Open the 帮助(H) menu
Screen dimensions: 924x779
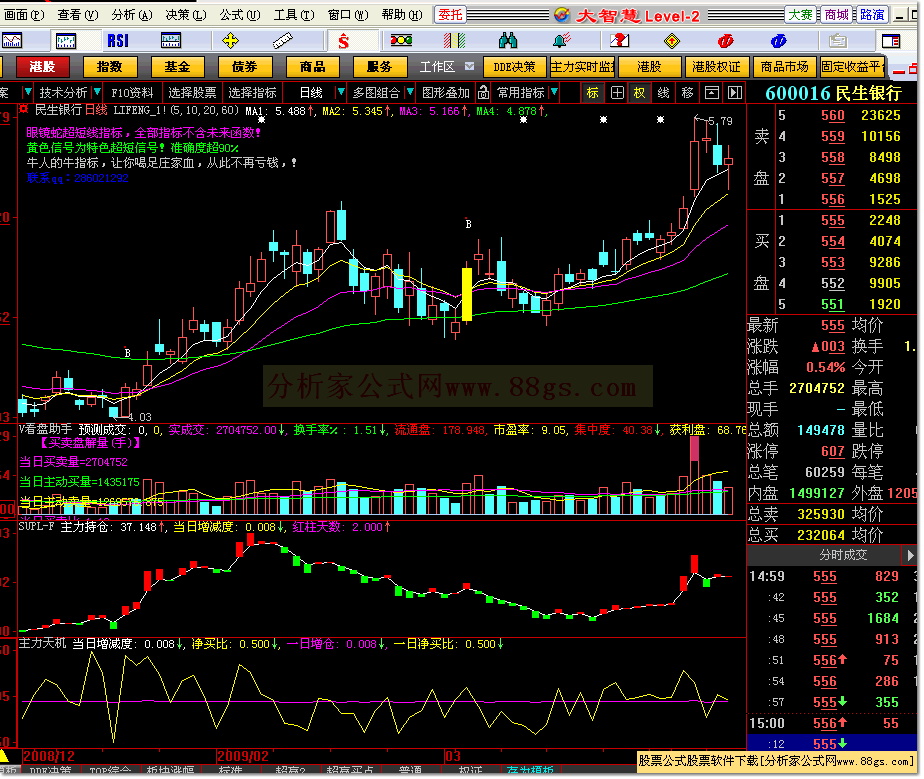[402, 15]
